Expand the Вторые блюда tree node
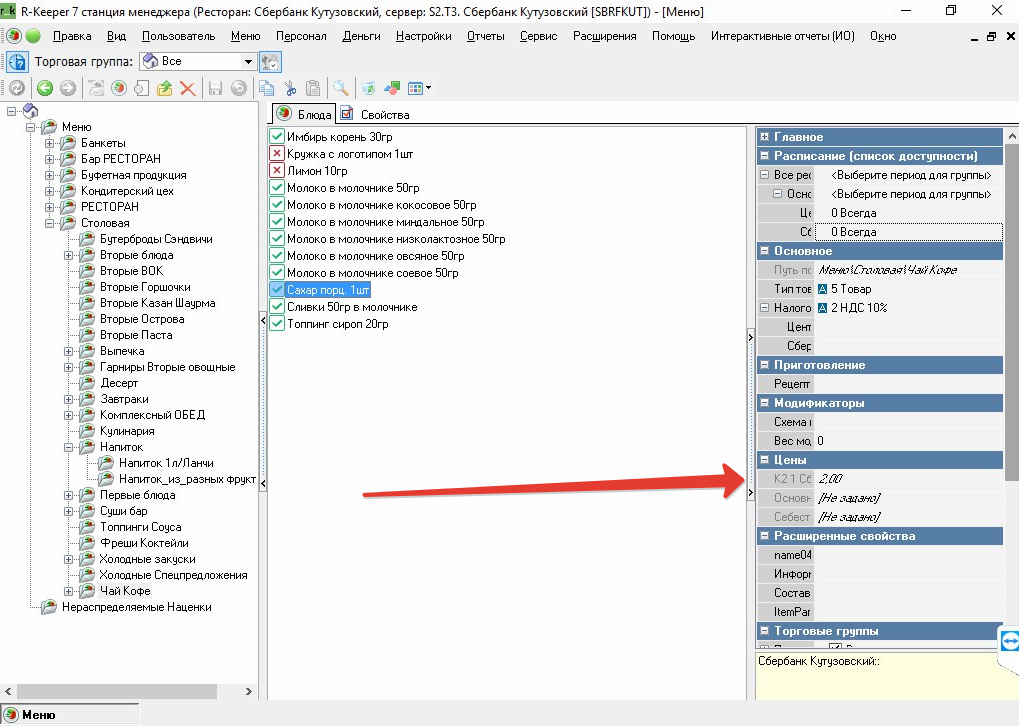 tap(67, 255)
